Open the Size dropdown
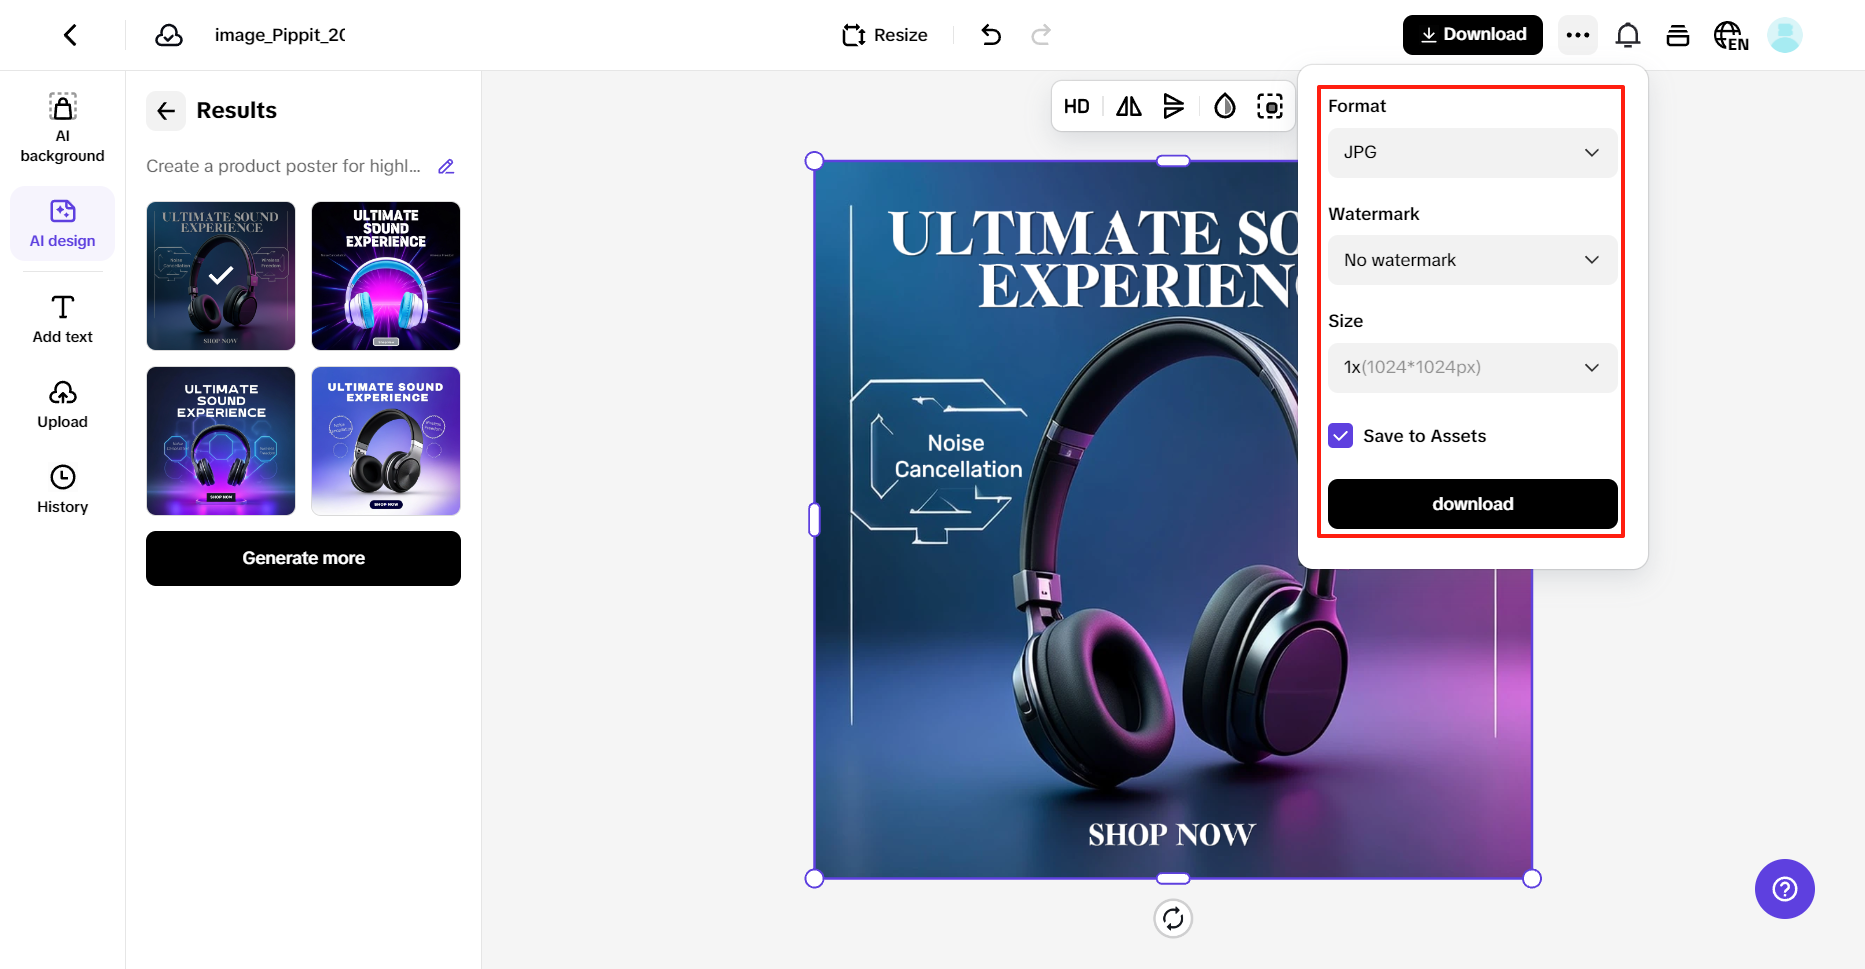Screen dimensions: 1865x969 [x=1472, y=367]
